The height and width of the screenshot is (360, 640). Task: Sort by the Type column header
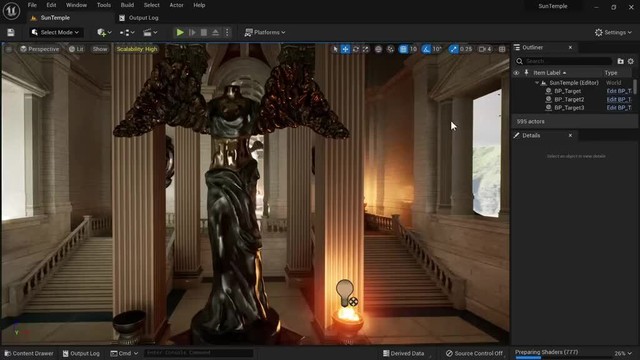[x=611, y=73]
